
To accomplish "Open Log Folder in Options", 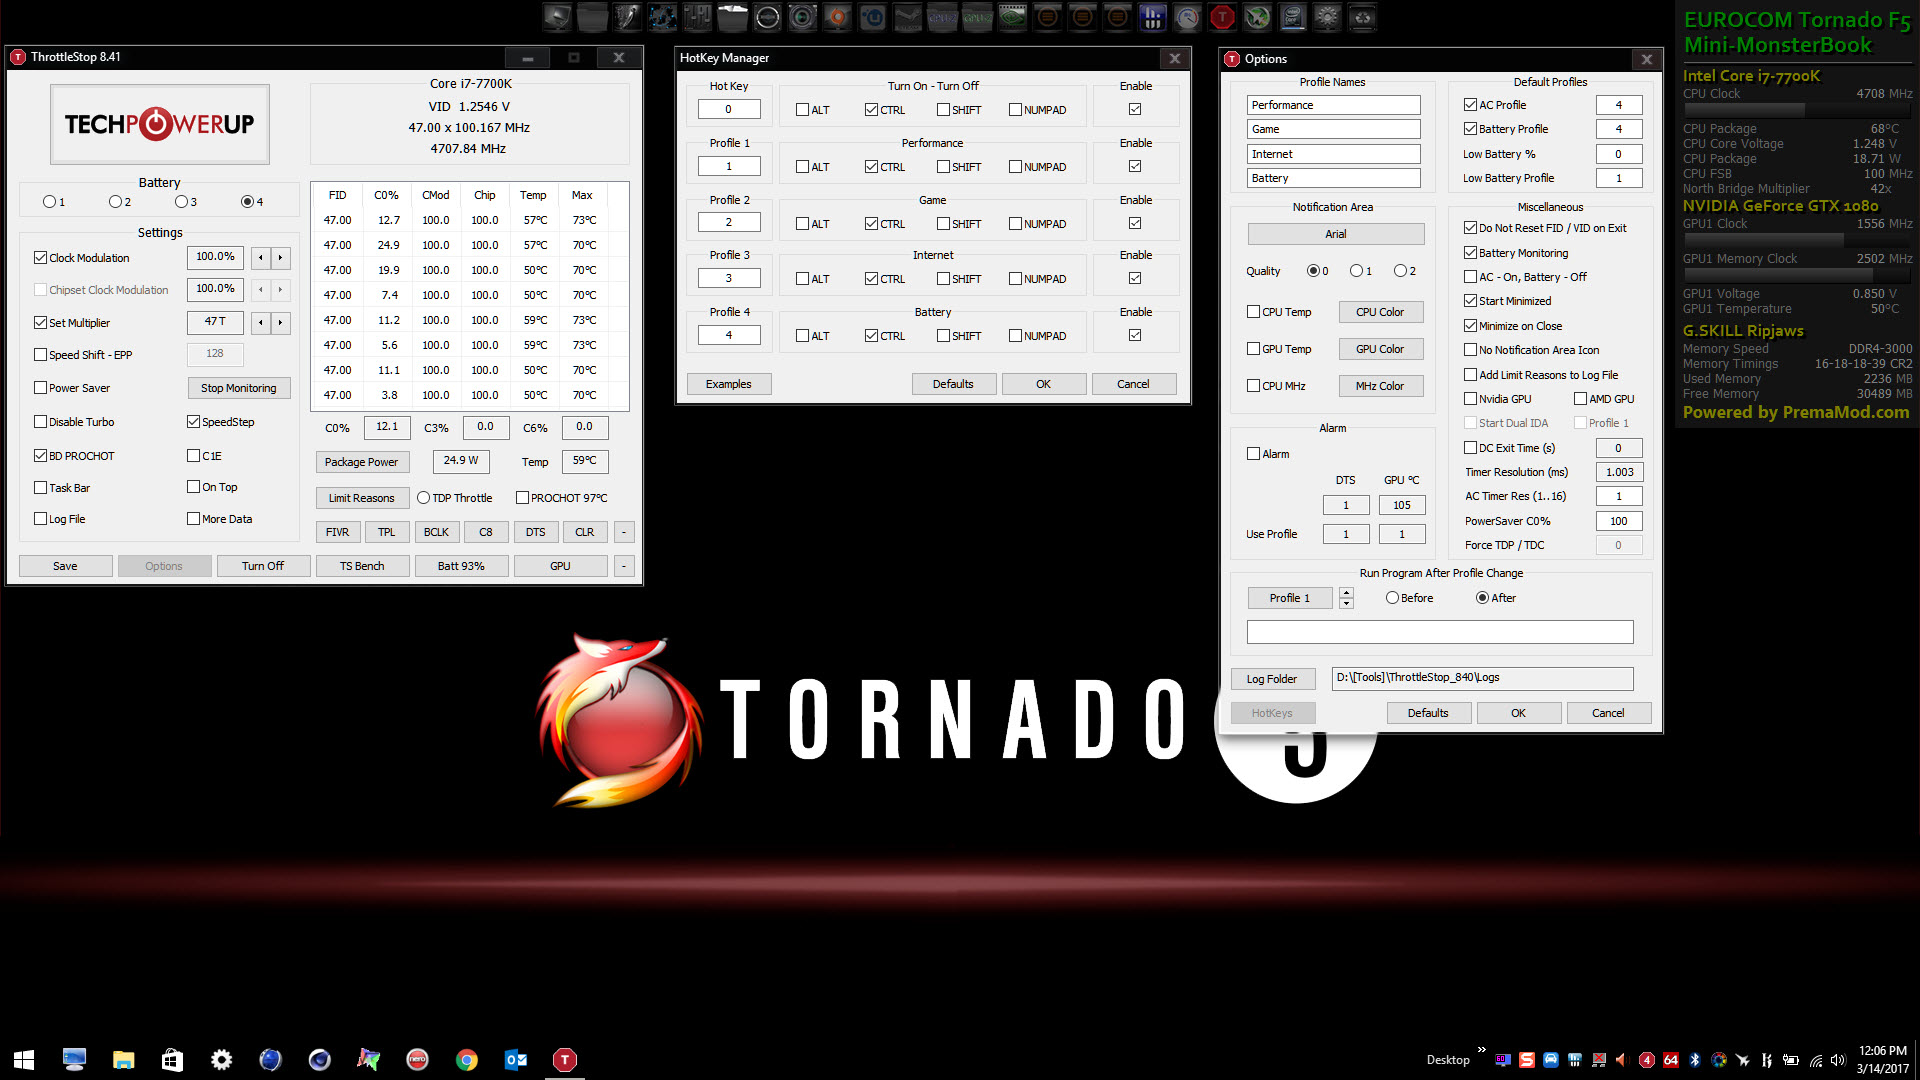I will coord(1272,679).
